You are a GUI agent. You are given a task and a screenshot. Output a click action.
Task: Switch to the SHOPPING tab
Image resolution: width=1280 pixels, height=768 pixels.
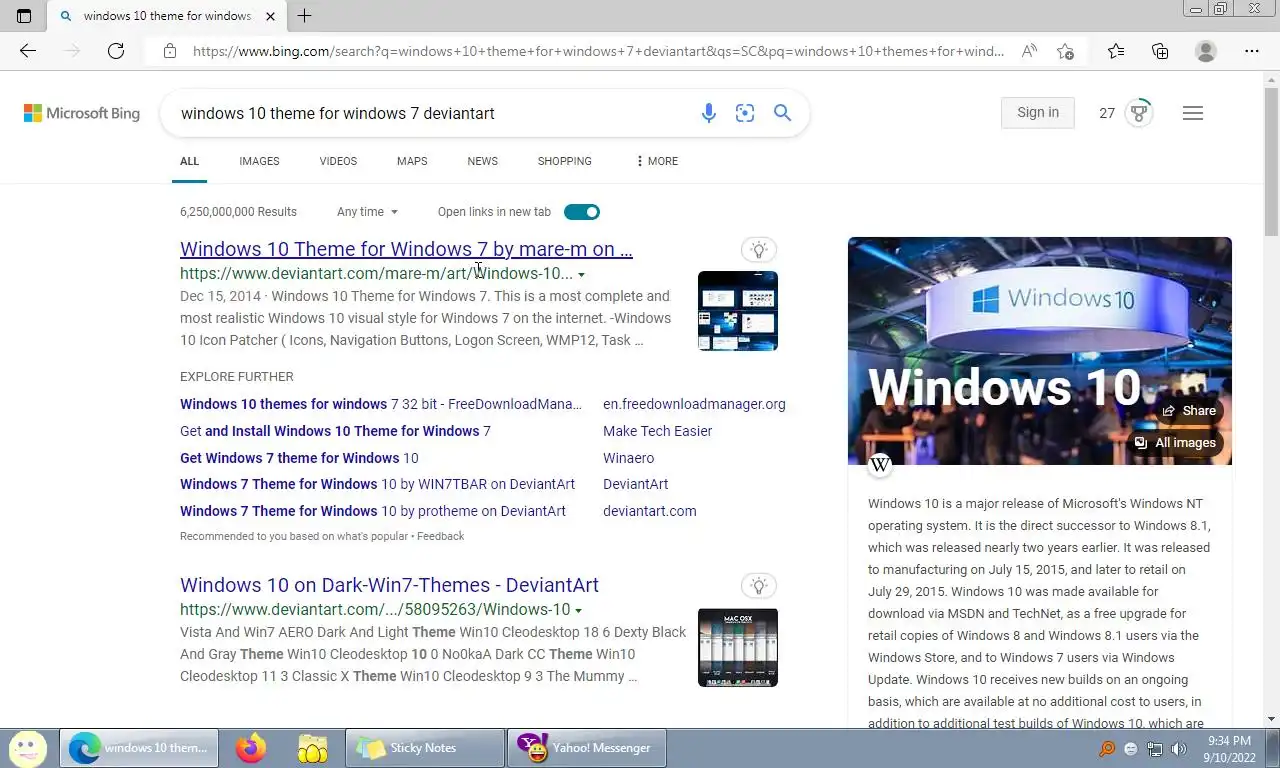coord(564,161)
